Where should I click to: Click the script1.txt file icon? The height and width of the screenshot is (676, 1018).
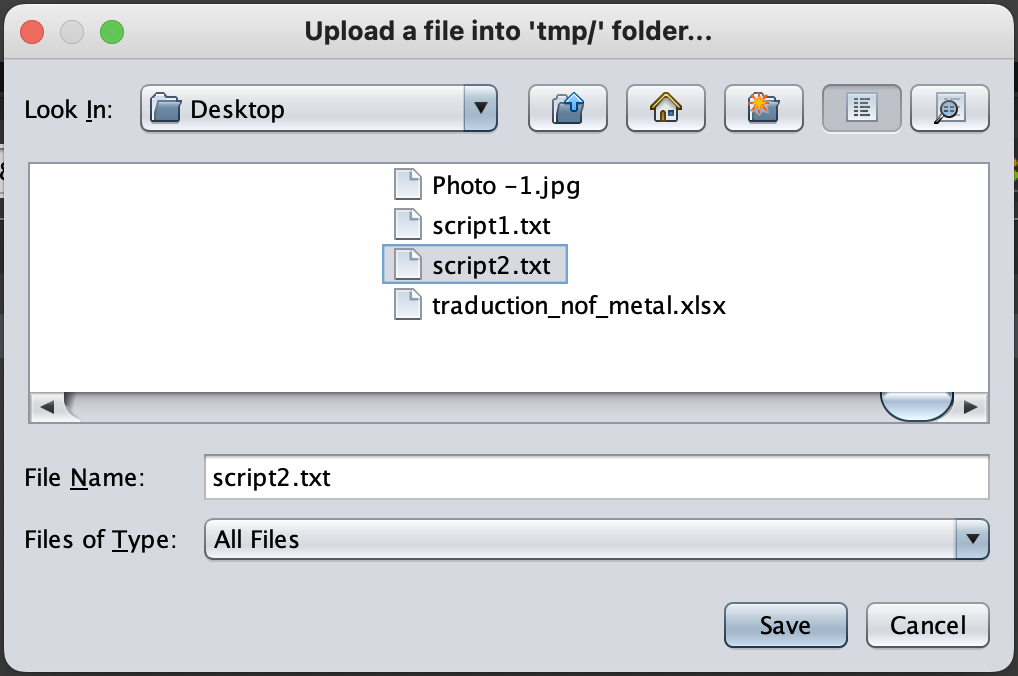point(408,225)
